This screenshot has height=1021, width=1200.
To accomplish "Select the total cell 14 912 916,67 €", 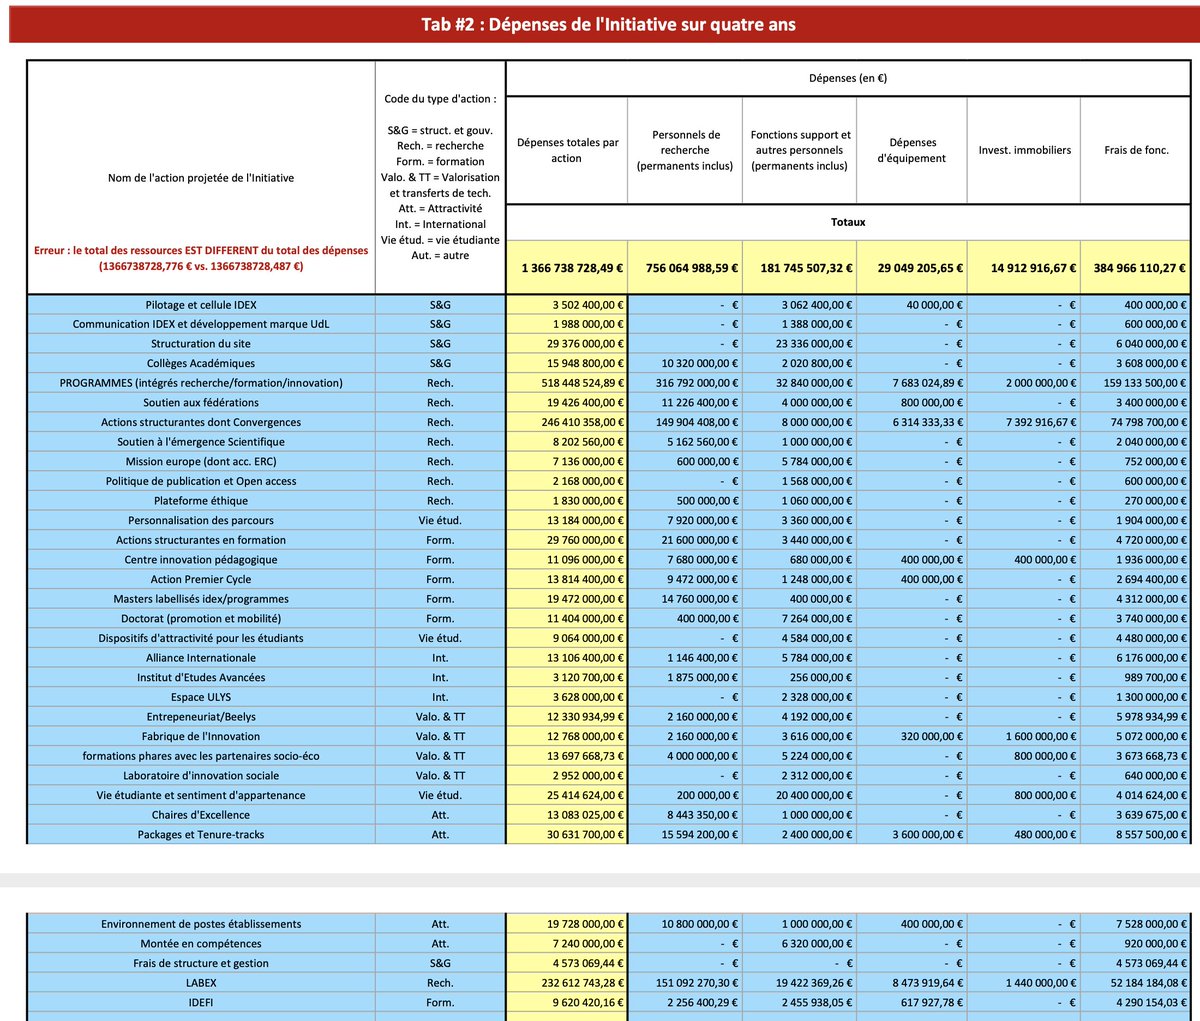I will (x=1024, y=268).
